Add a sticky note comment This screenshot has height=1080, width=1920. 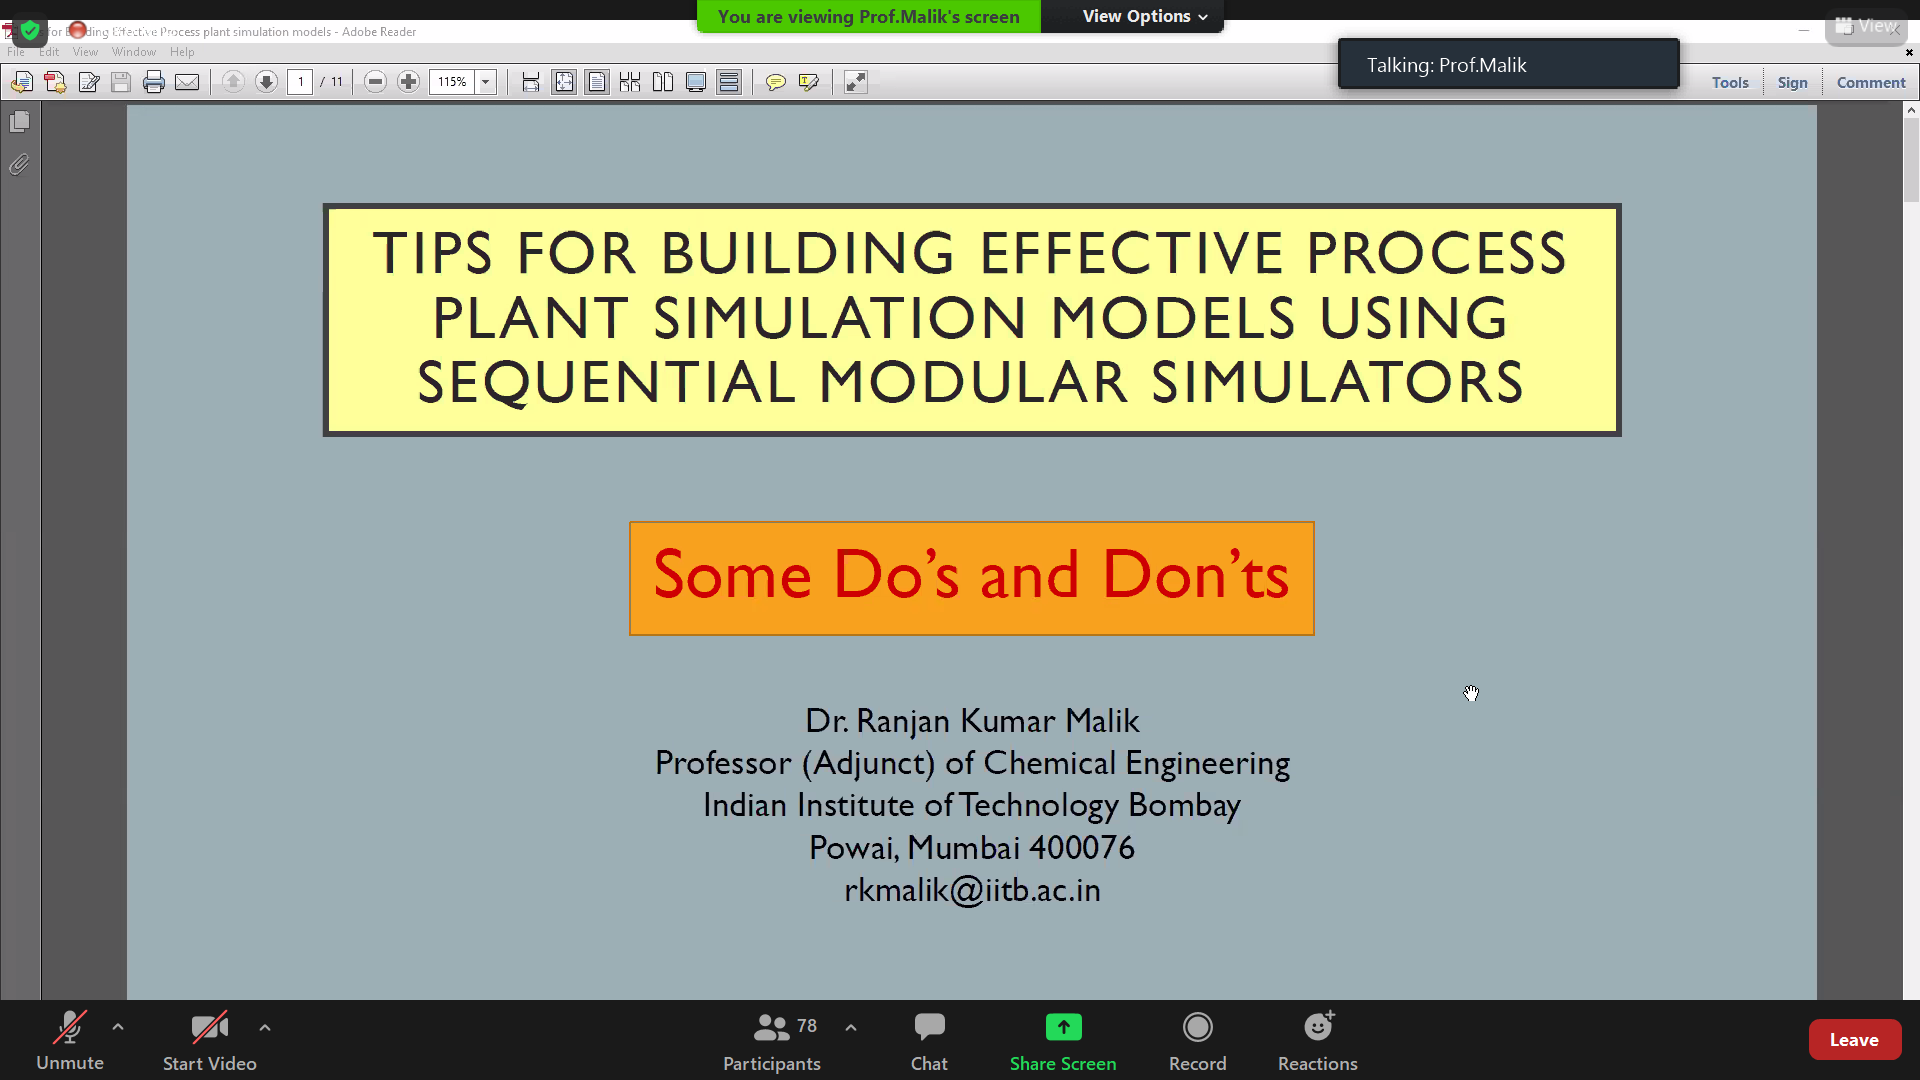pos(775,82)
